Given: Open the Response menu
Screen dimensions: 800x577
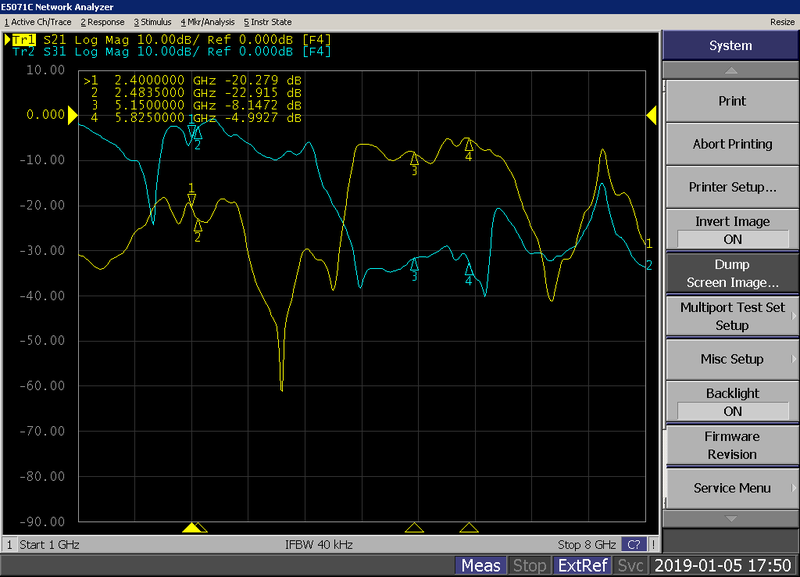Looking at the screenshot, I should point(103,21).
